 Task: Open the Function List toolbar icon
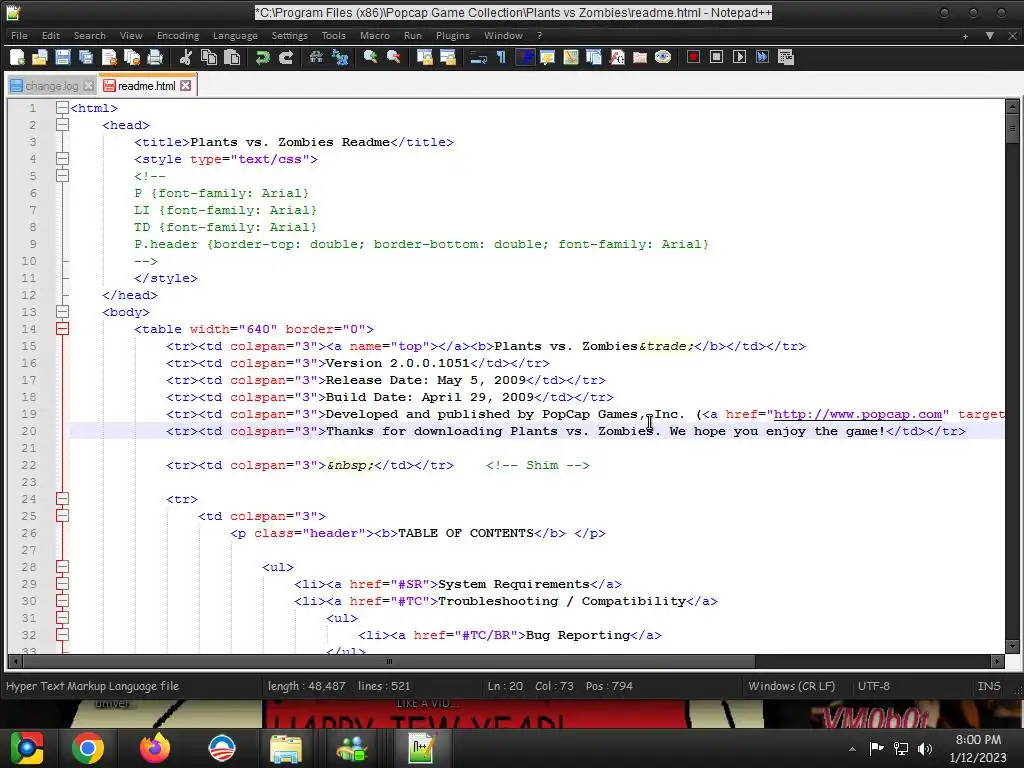click(617, 57)
